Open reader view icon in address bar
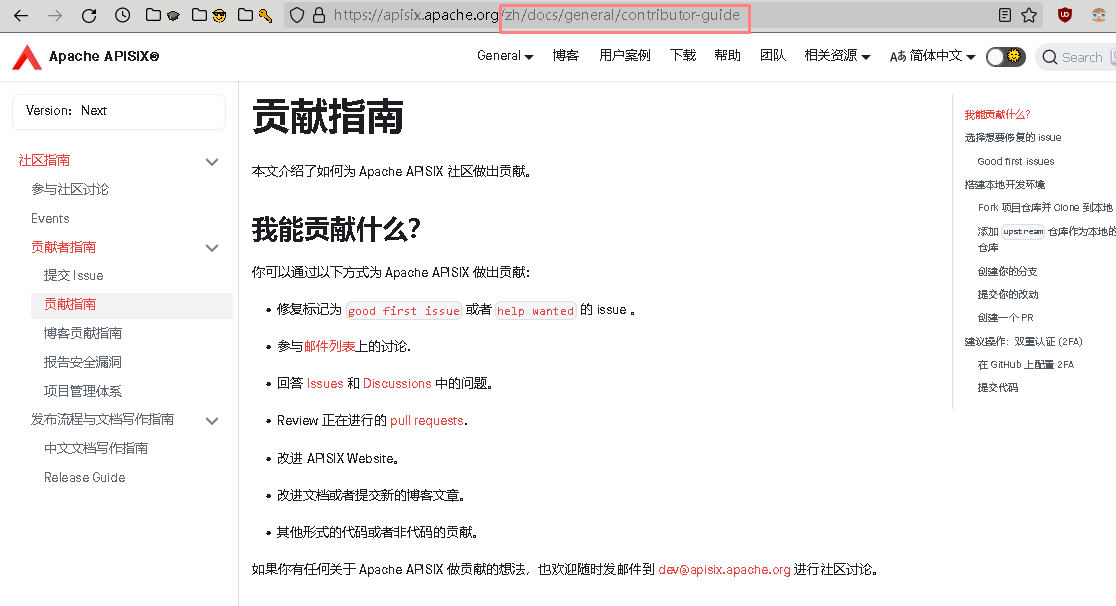This screenshot has width=1116, height=606. pos(1006,15)
